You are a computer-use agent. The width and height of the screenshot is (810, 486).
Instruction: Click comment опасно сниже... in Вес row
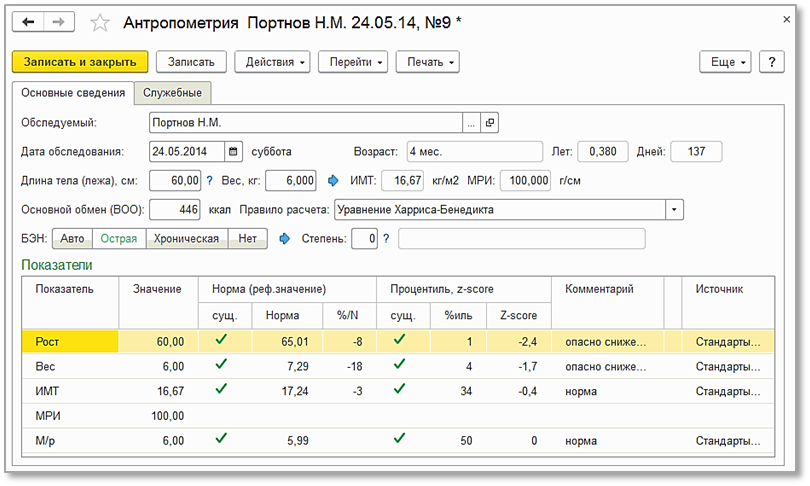pyautogui.click(x=605, y=367)
